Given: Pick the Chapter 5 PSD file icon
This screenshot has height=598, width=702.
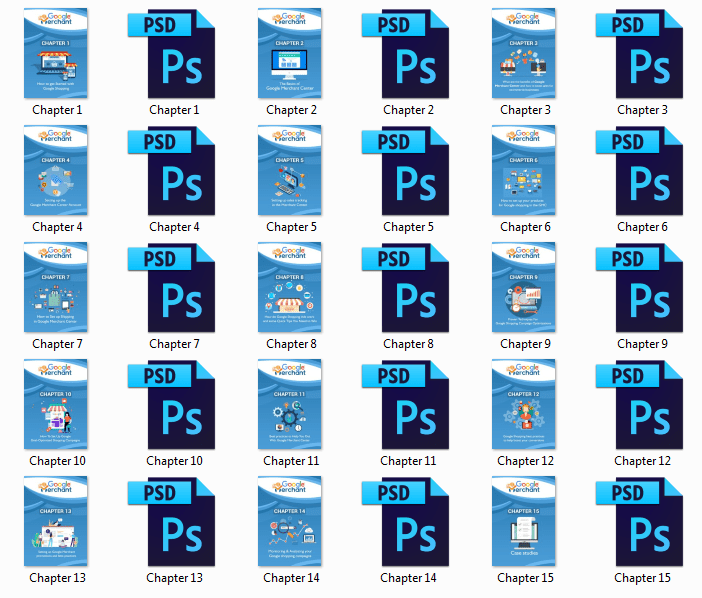Looking at the screenshot, I should [408, 169].
